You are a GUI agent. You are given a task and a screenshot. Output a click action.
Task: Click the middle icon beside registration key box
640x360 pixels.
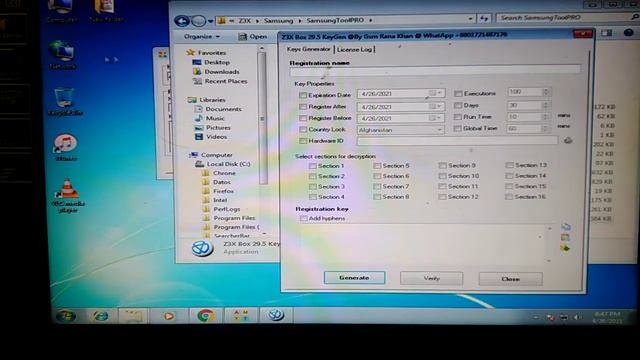(x=565, y=237)
